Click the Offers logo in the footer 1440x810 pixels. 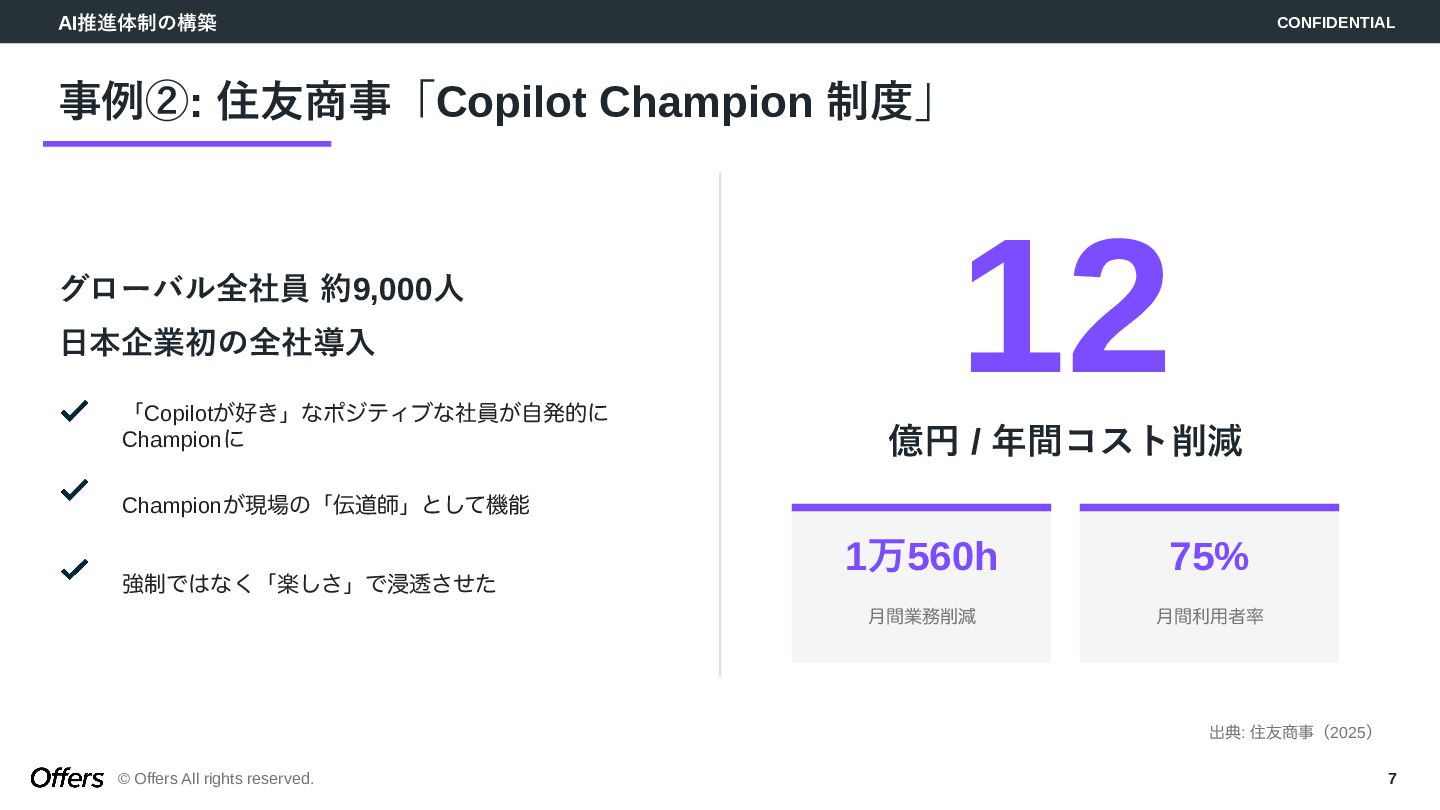tap(67, 778)
